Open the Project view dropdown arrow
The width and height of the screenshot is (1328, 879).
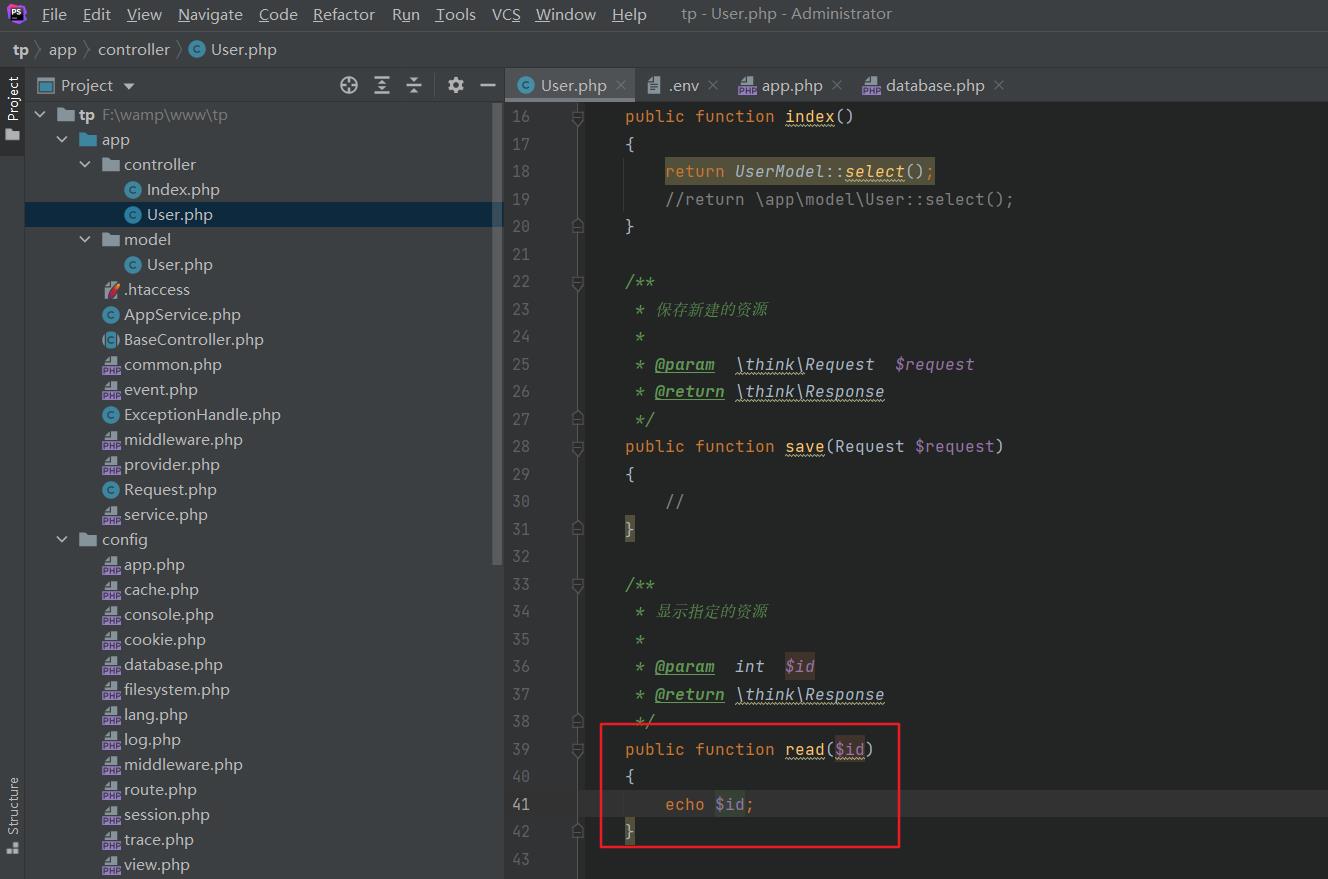point(129,86)
